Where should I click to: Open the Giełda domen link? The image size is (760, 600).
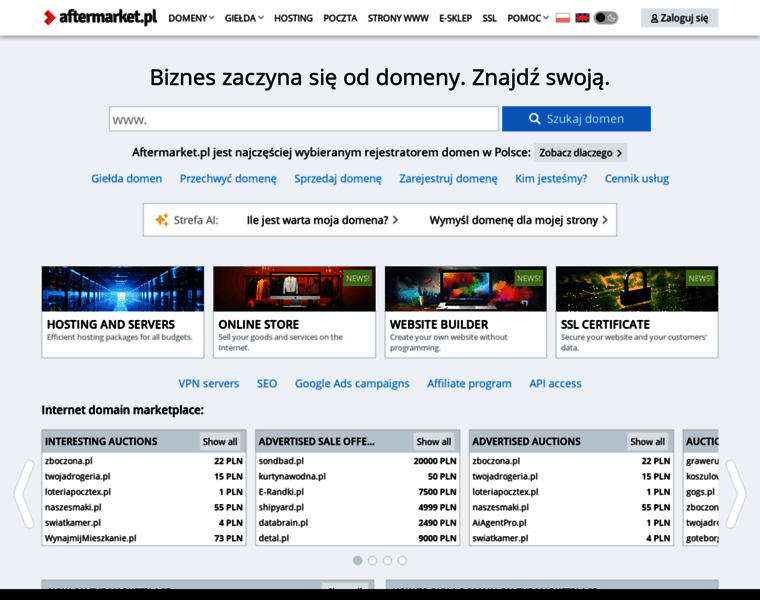(127, 178)
